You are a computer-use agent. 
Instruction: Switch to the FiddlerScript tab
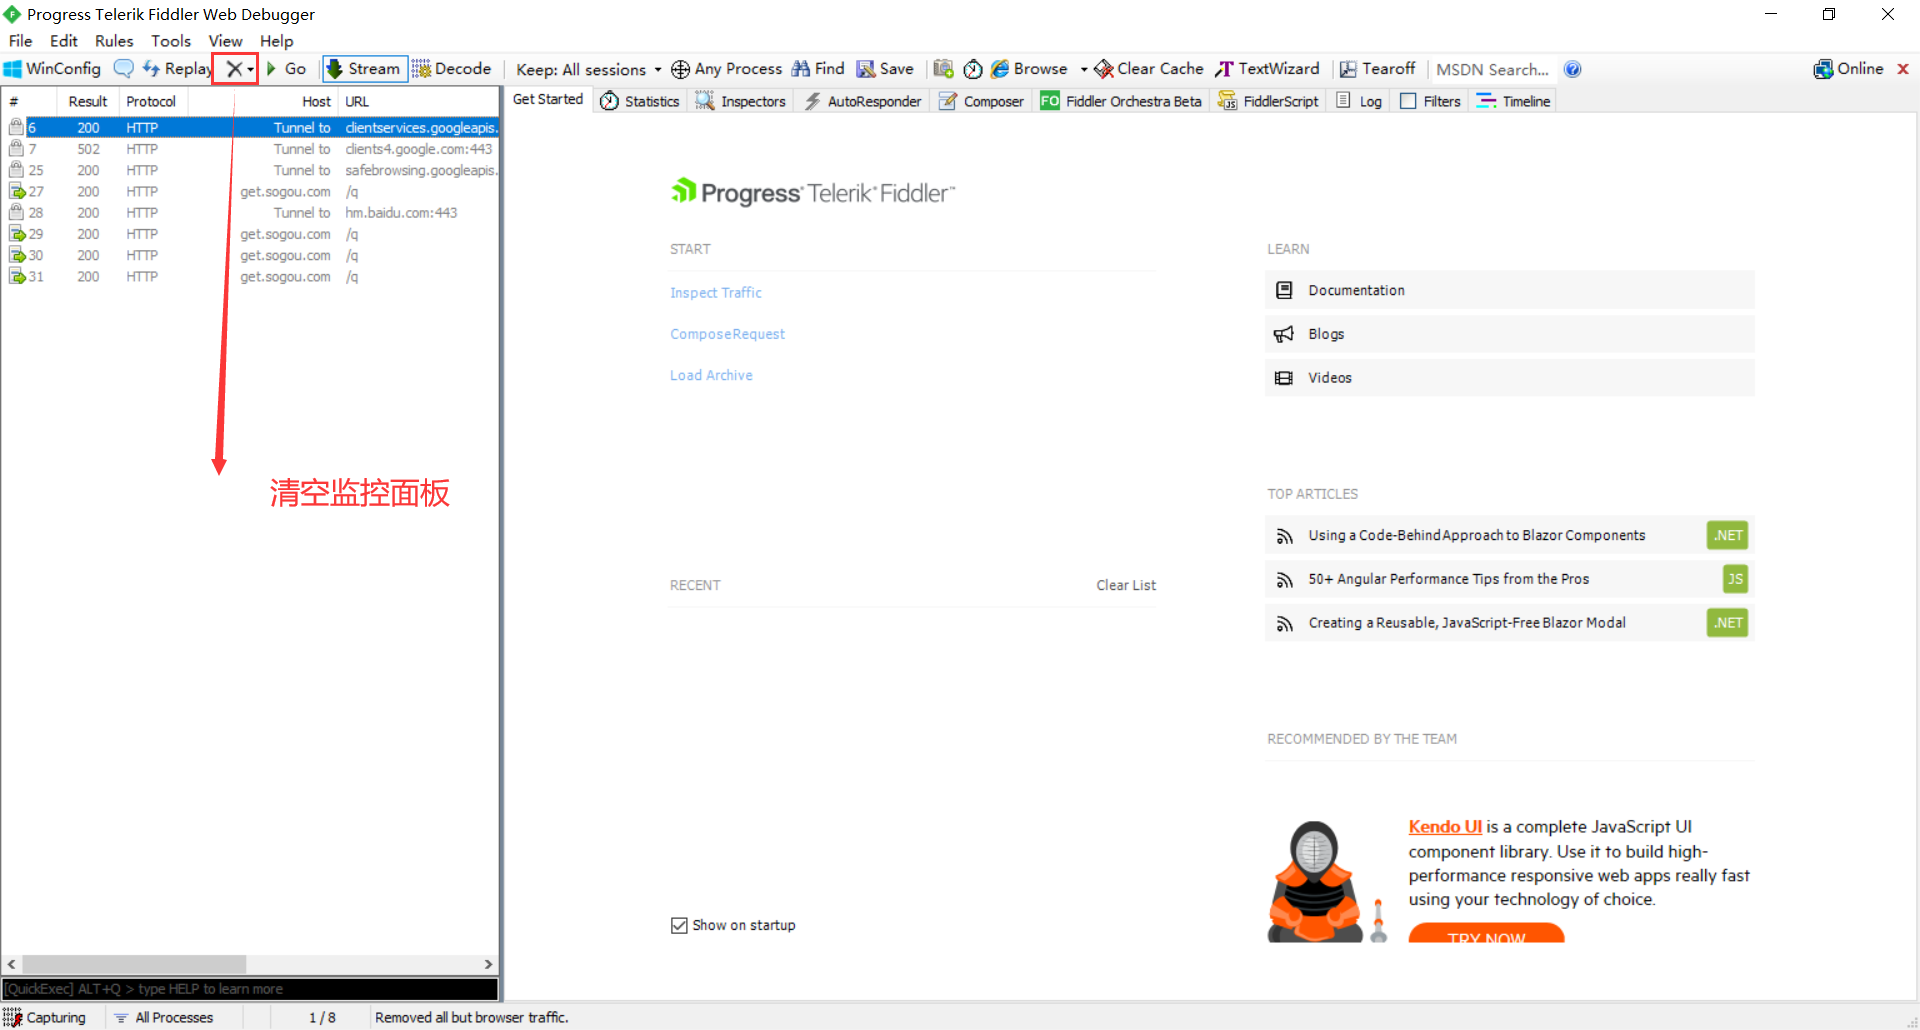tap(1268, 101)
